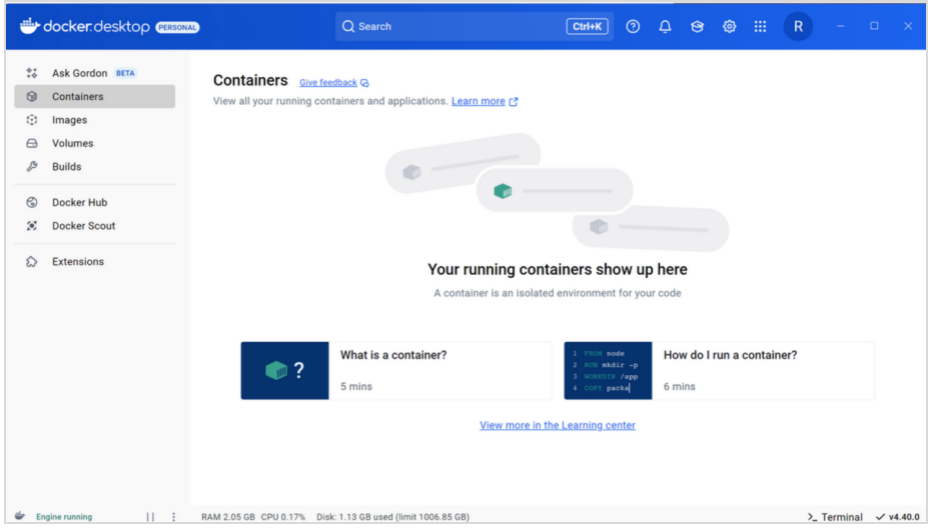932x530 pixels.
Task: Click the Disk 1.13 GB used entry
Action: [393, 517]
